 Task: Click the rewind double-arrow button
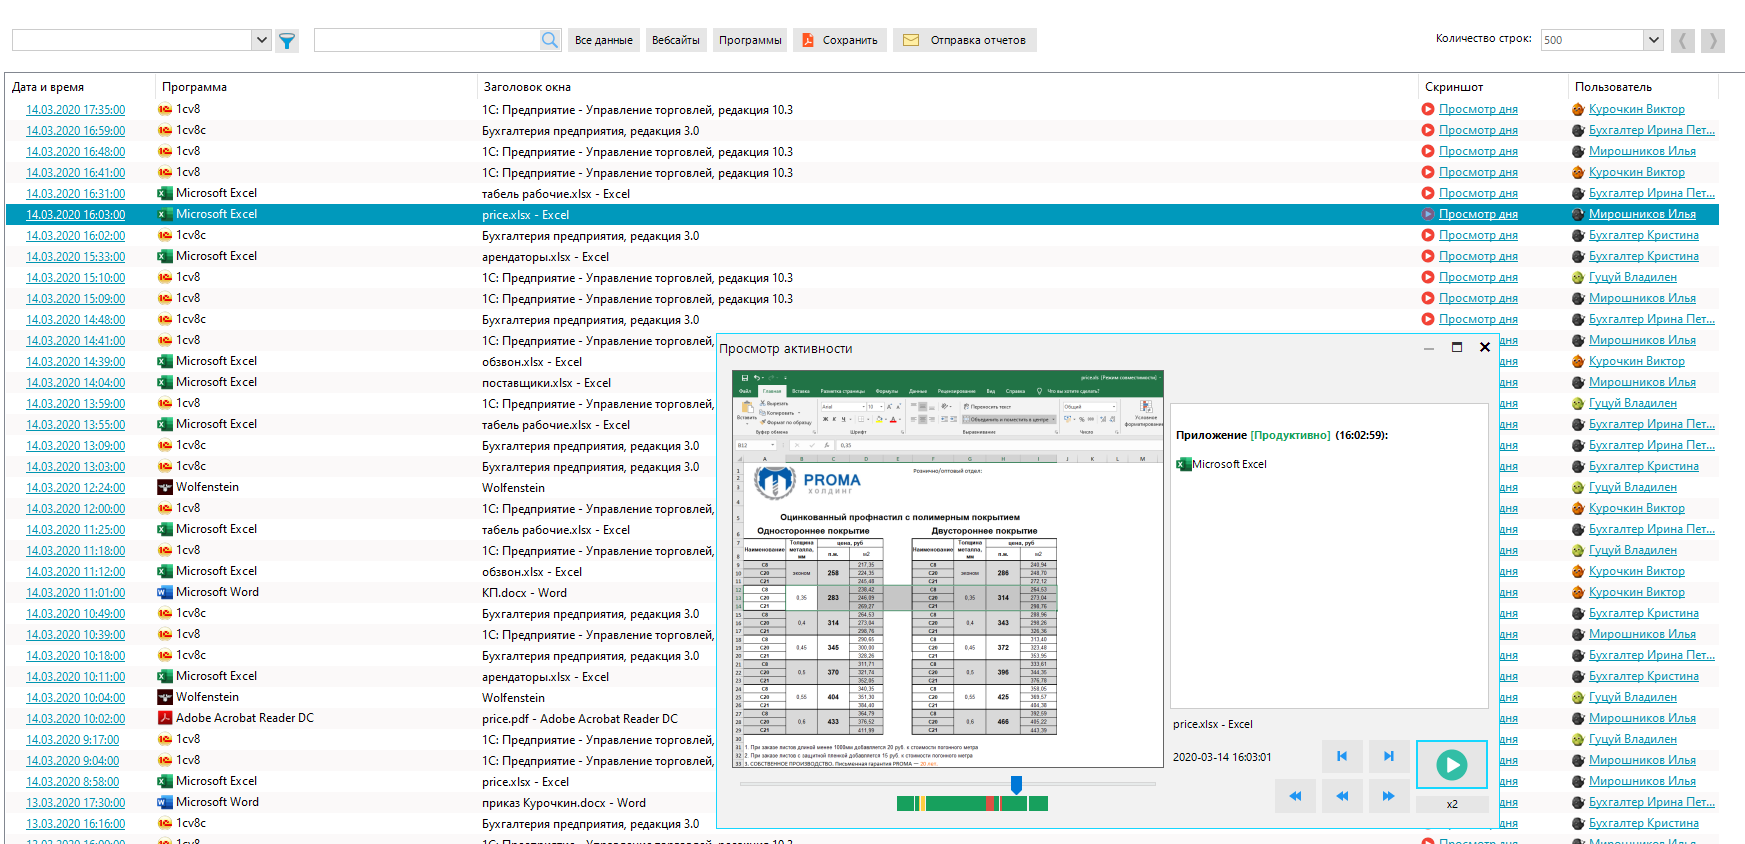(1295, 796)
